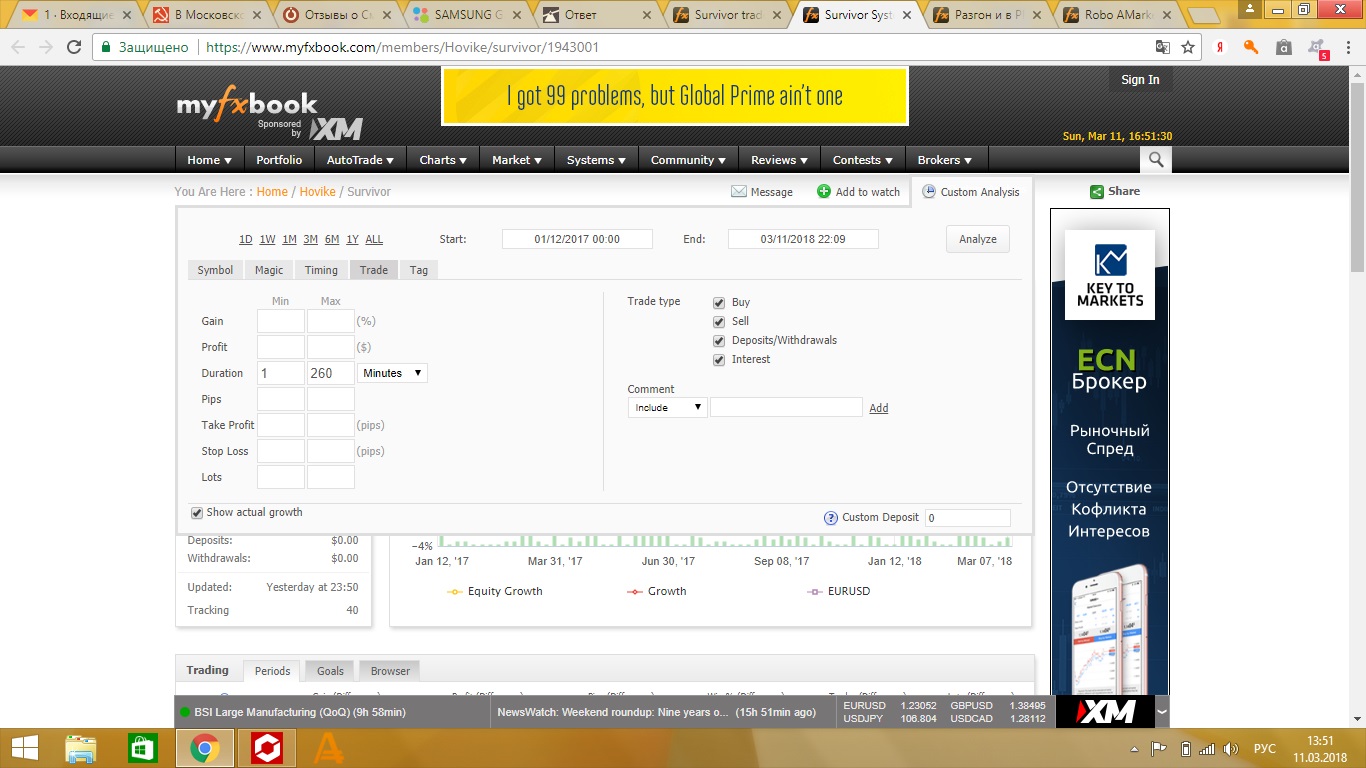Click the XM sponsor logo
This screenshot has height=768, width=1366.
coord(335,129)
